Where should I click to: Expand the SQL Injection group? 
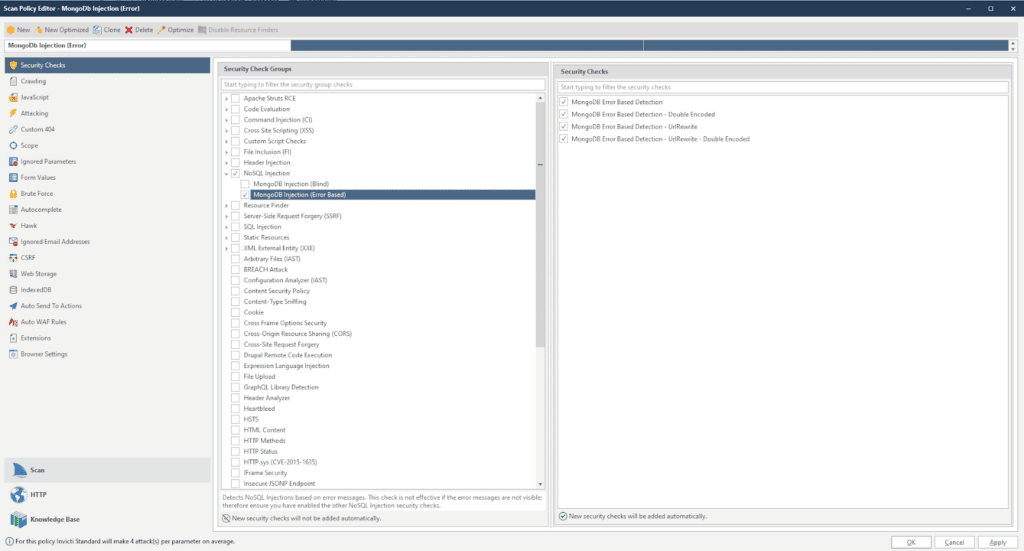pos(227,227)
